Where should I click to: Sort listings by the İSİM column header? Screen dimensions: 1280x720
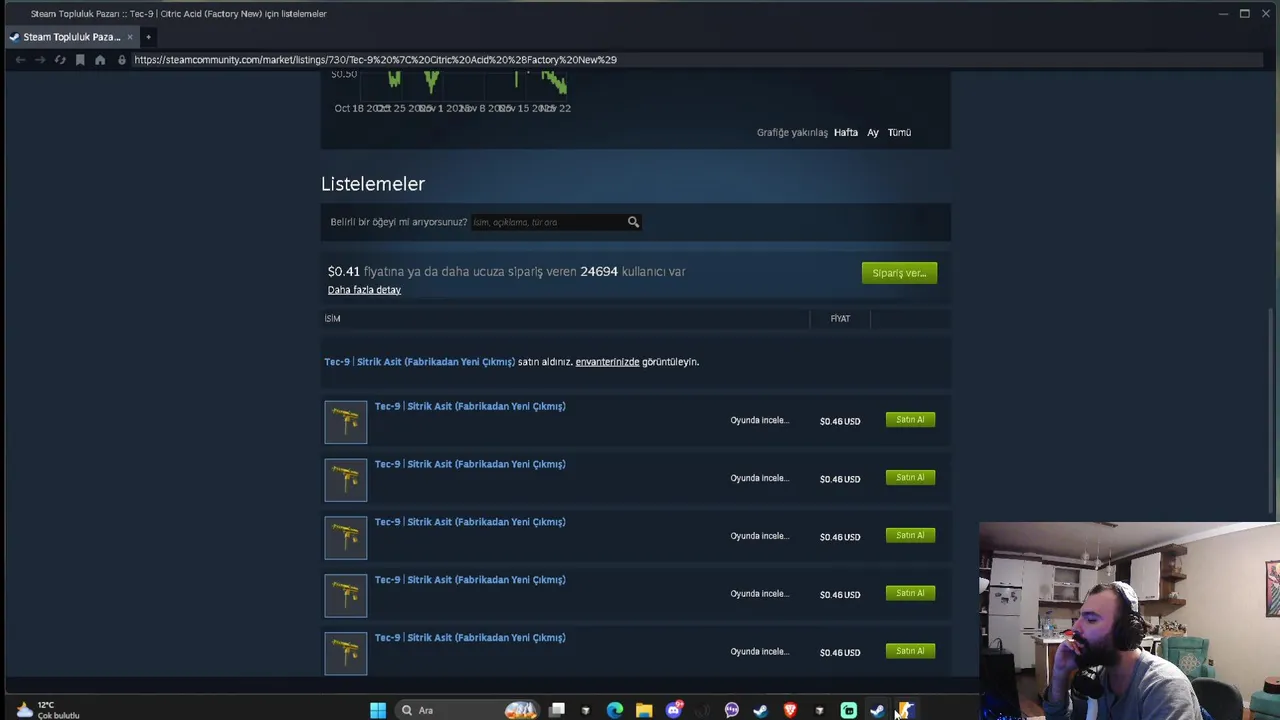[332, 319]
